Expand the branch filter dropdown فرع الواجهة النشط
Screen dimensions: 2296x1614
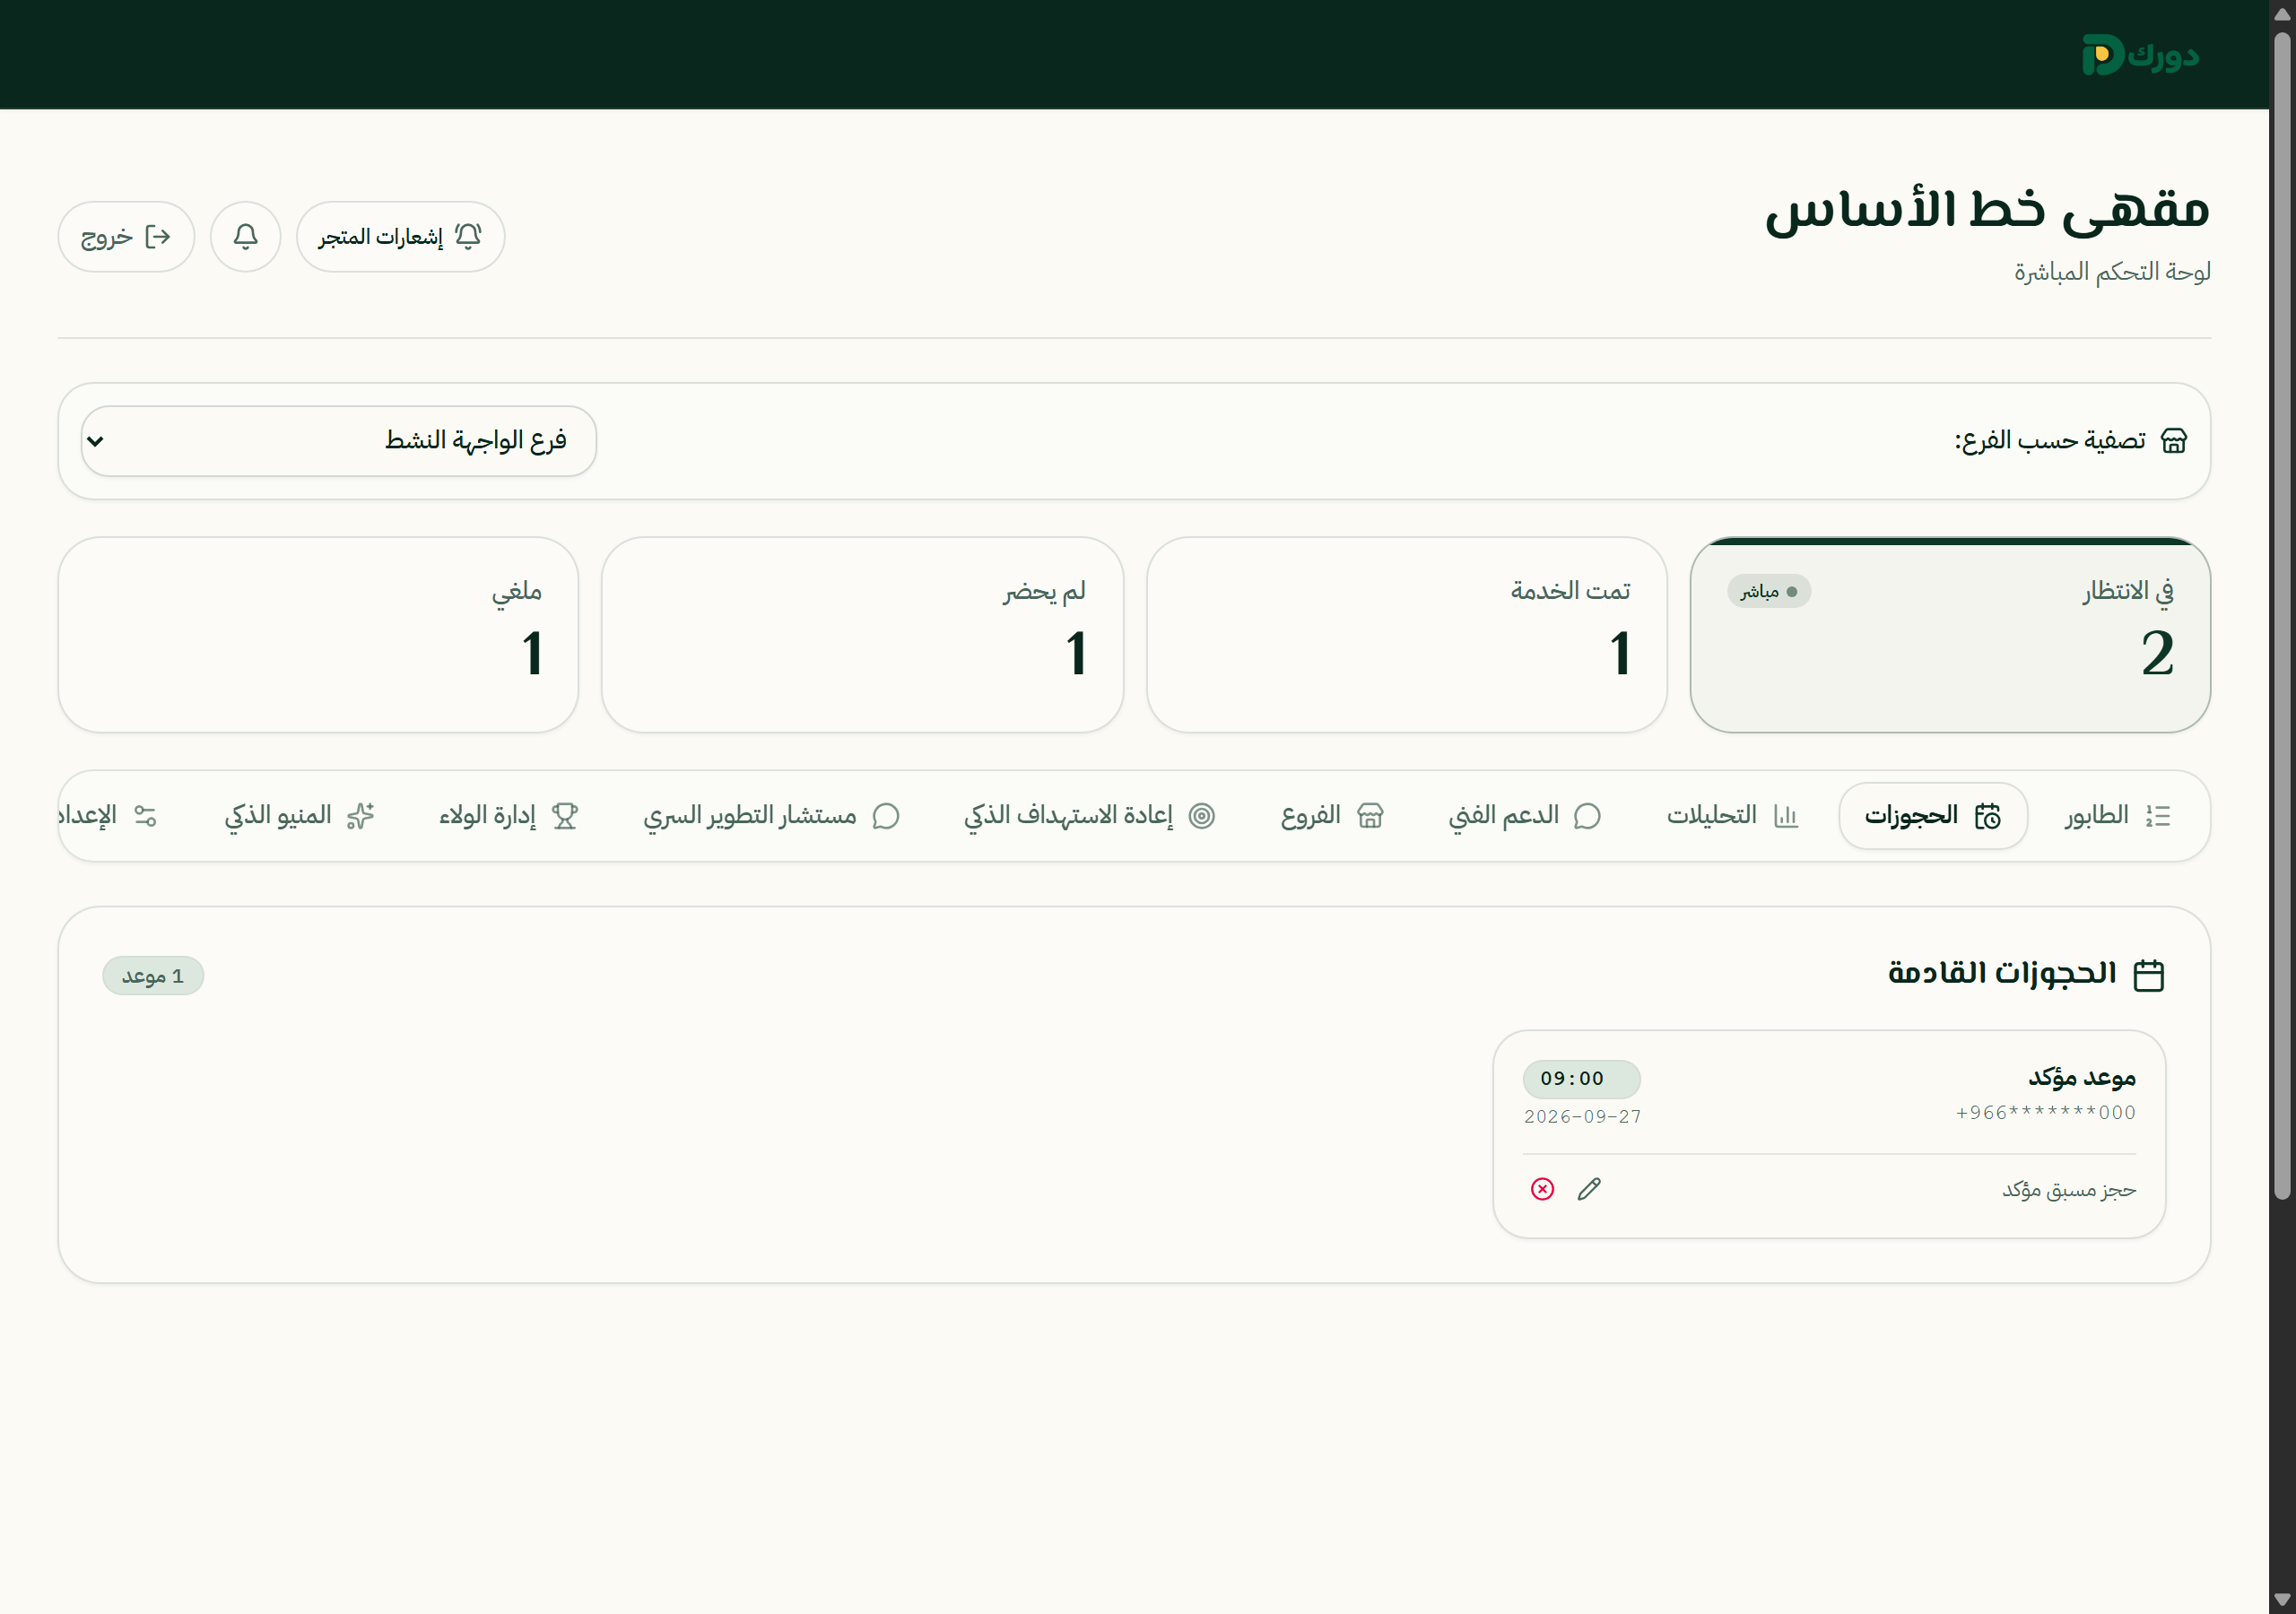[339, 441]
